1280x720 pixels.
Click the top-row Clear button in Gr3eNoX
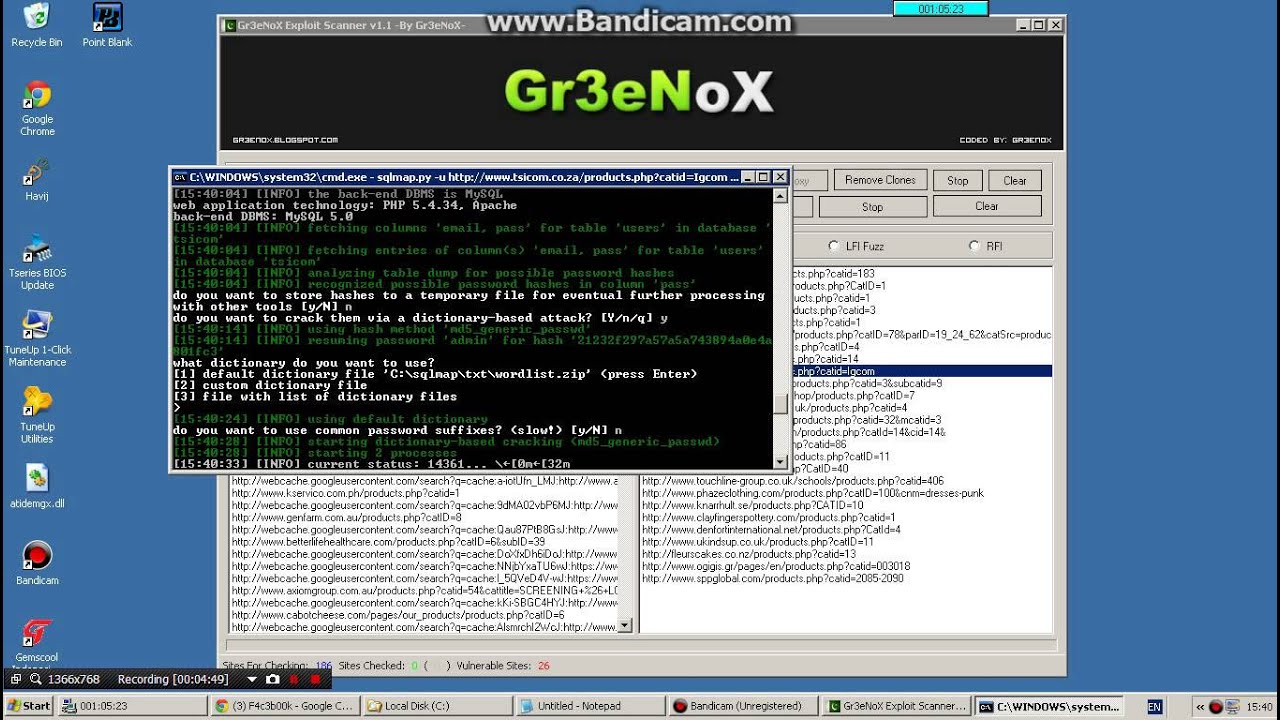[1015, 181]
